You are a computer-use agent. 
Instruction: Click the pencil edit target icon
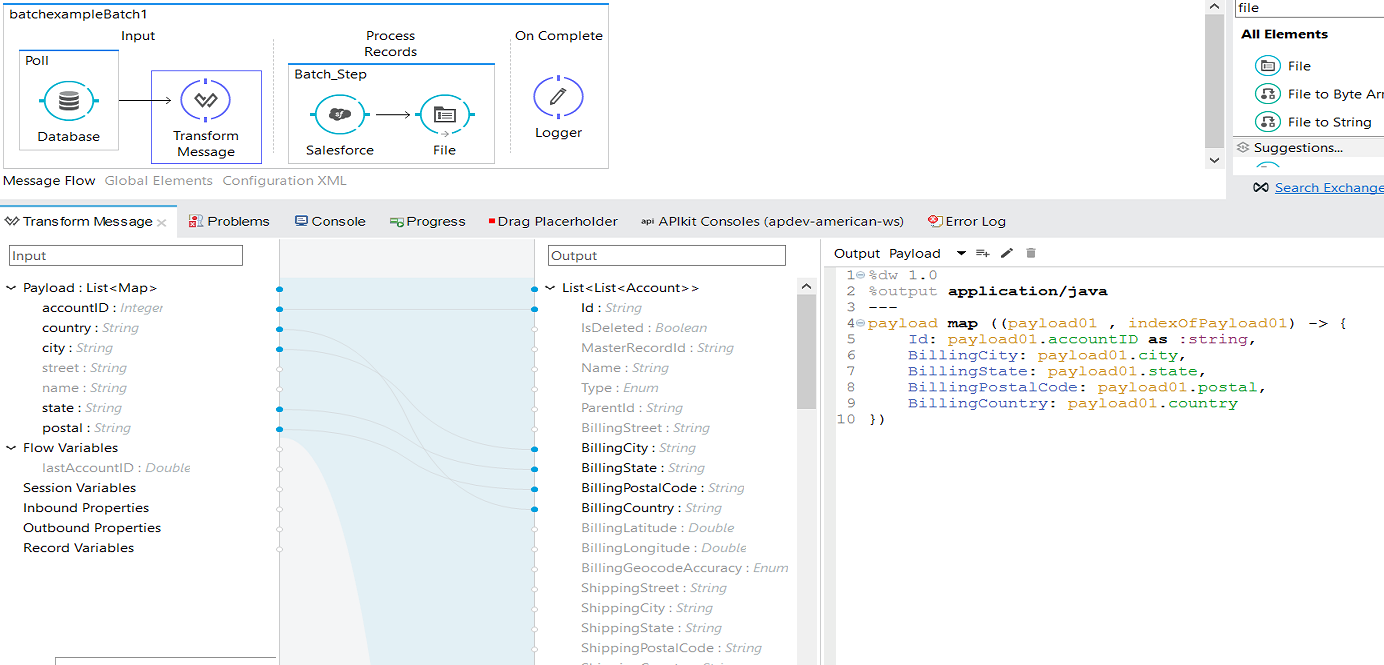(x=1007, y=253)
